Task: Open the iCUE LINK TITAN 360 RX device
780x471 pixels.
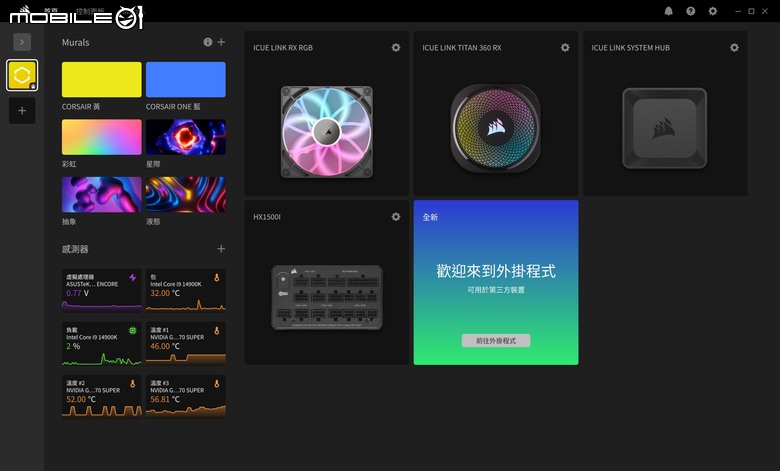Action: pos(496,113)
